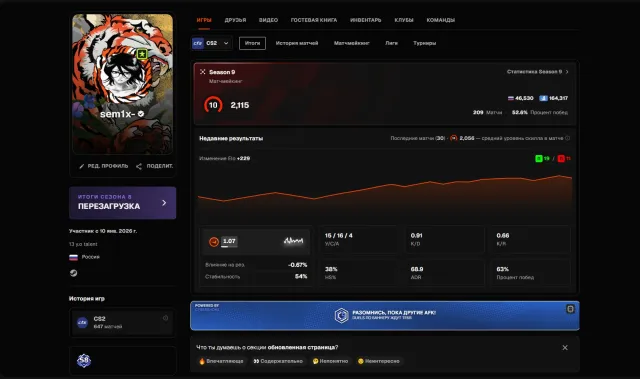Open the Лиги sub-tab
The width and height of the screenshot is (640, 379).
point(391,43)
